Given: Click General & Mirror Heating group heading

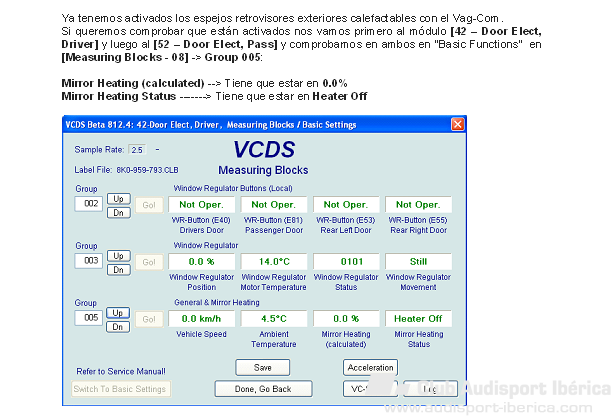Looking at the screenshot, I should coord(217,302).
